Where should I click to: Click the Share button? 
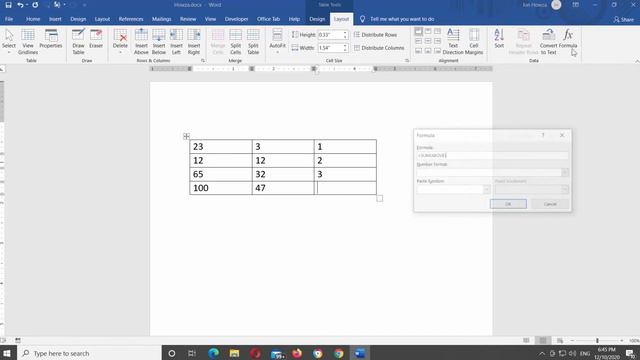click(624, 19)
